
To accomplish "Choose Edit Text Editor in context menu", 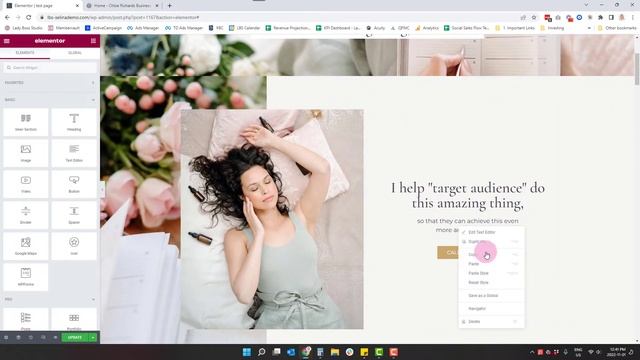I will pos(491,232).
